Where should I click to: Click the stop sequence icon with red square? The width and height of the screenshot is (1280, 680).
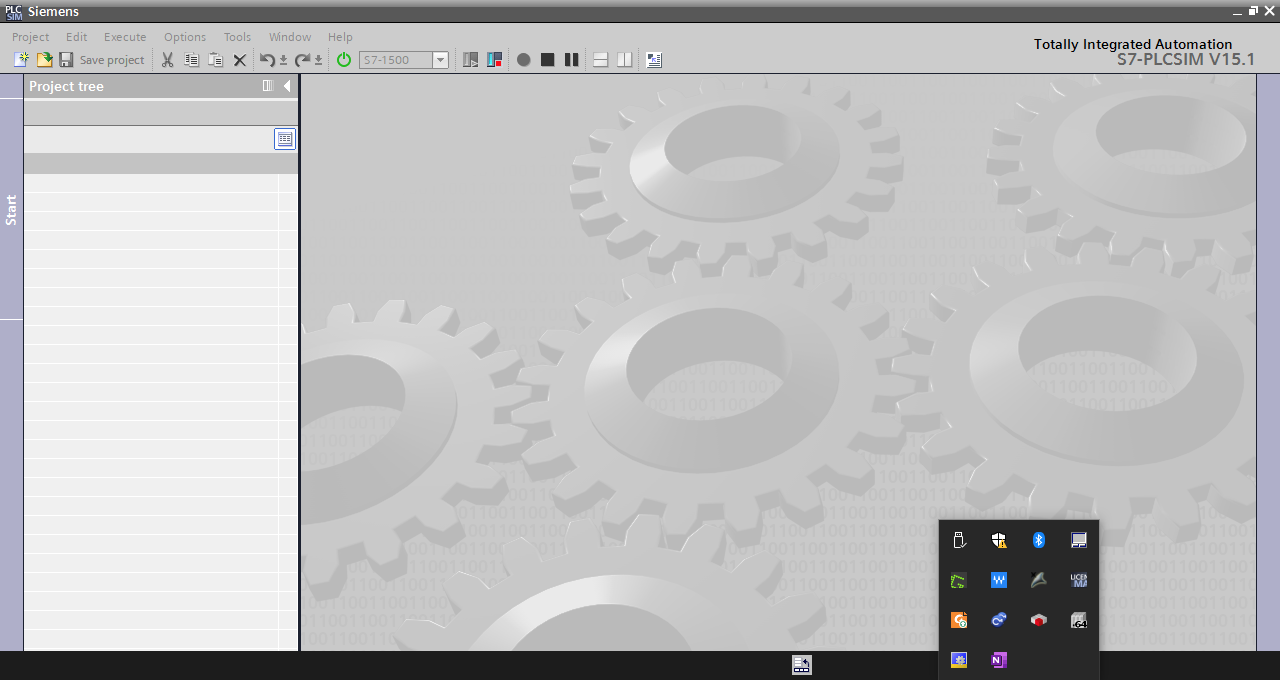coord(494,60)
